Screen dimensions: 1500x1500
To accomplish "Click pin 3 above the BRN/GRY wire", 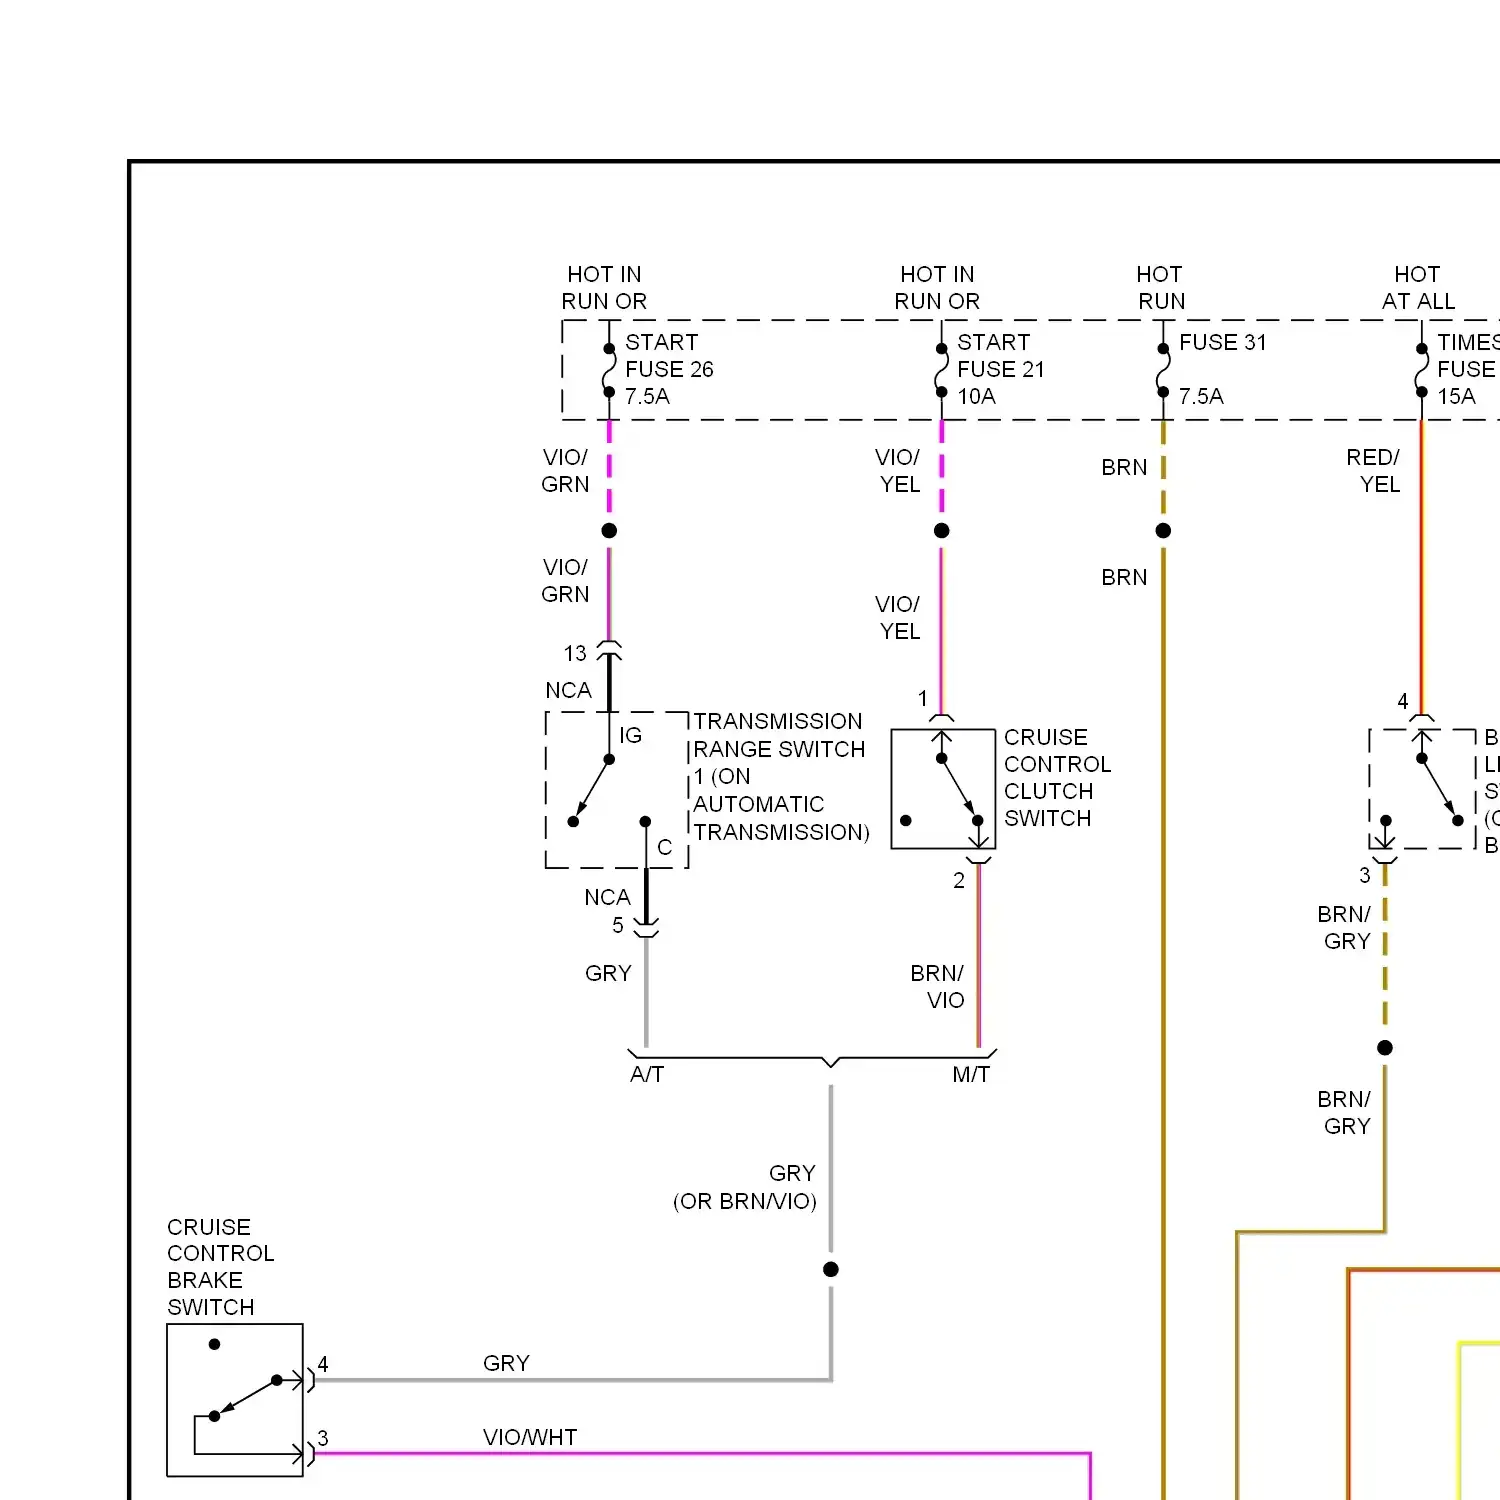I will (x=1365, y=875).
